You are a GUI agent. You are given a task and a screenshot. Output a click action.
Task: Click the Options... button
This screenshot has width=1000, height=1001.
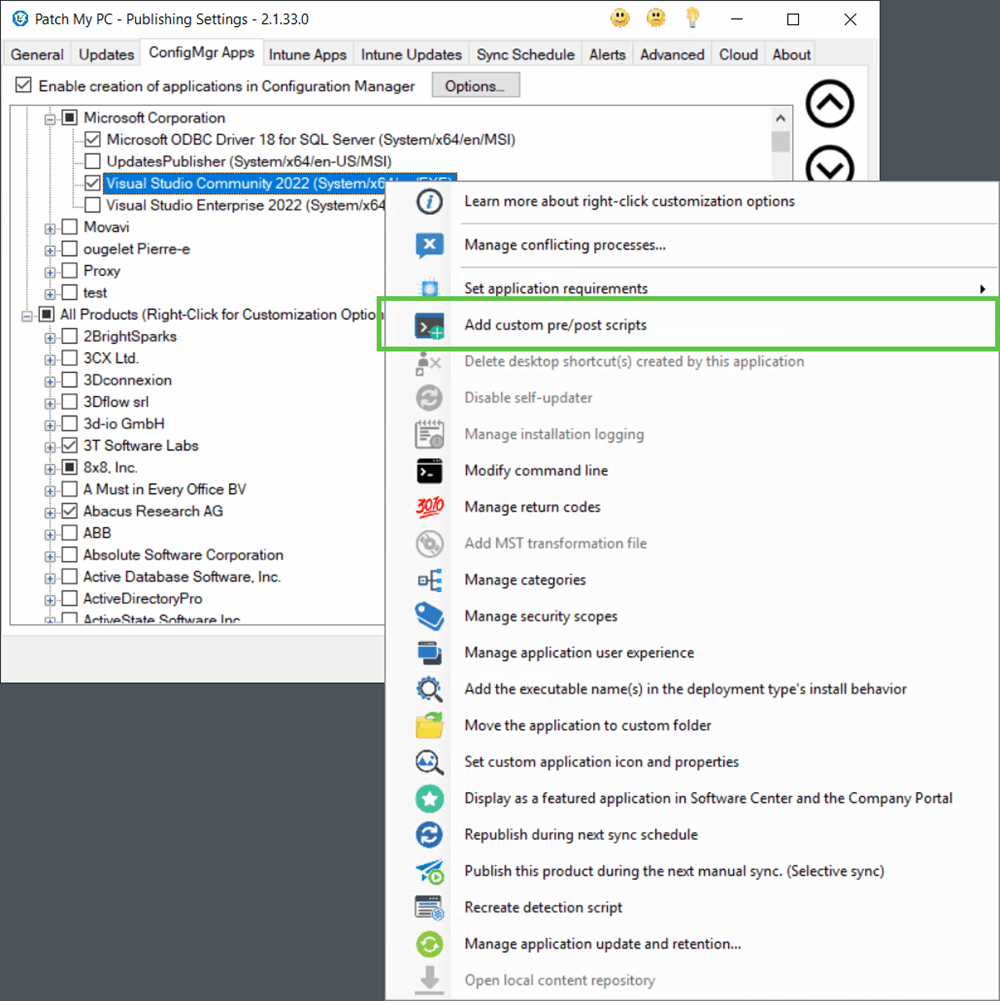[x=475, y=86]
